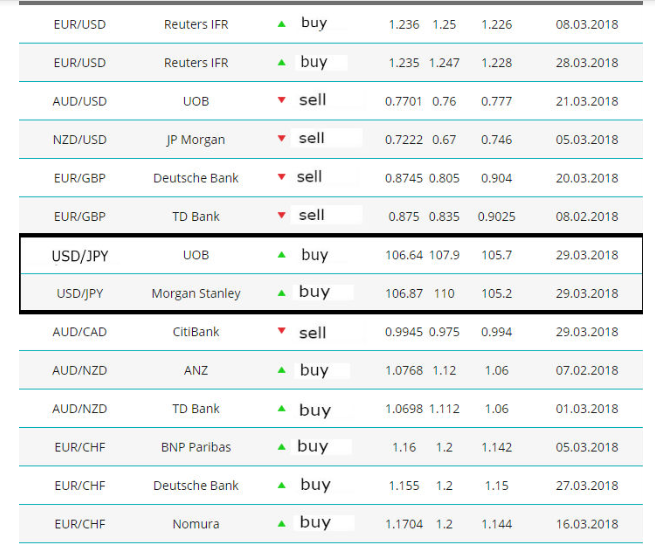Select the 0.9945 price value

[x=404, y=332]
